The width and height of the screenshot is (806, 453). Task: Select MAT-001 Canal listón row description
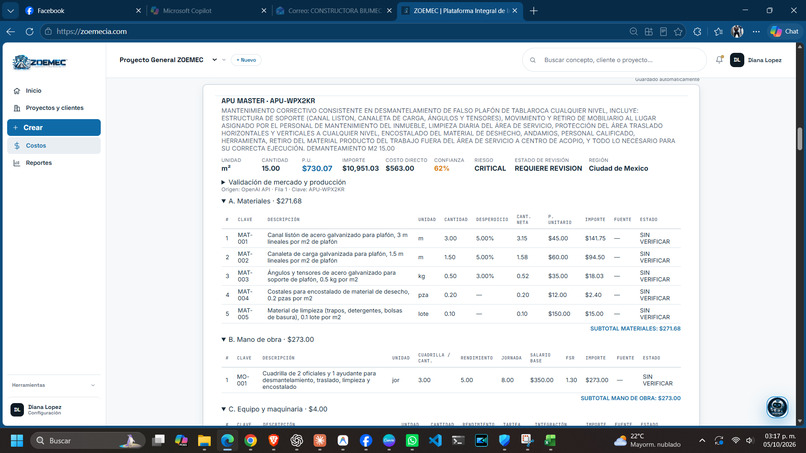(338, 238)
